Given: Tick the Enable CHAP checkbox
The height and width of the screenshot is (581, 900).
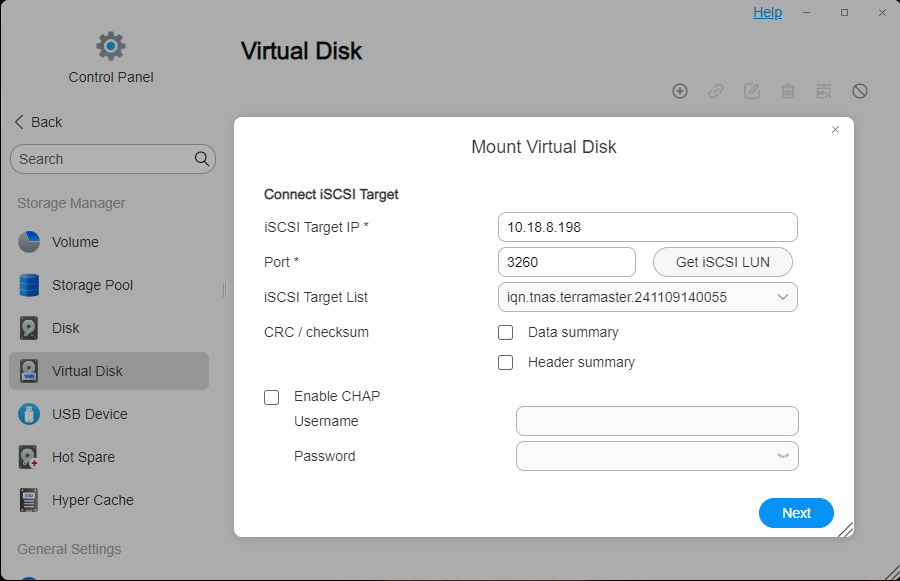Looking at the screenshot, I should [x=272, y=397].
